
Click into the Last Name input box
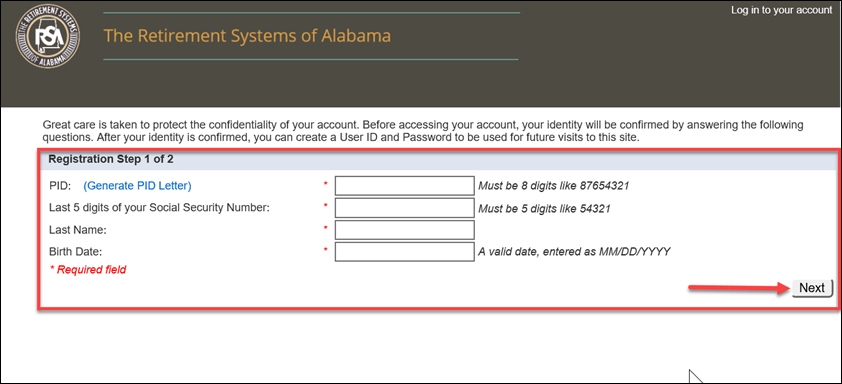(x=404, y=229)
